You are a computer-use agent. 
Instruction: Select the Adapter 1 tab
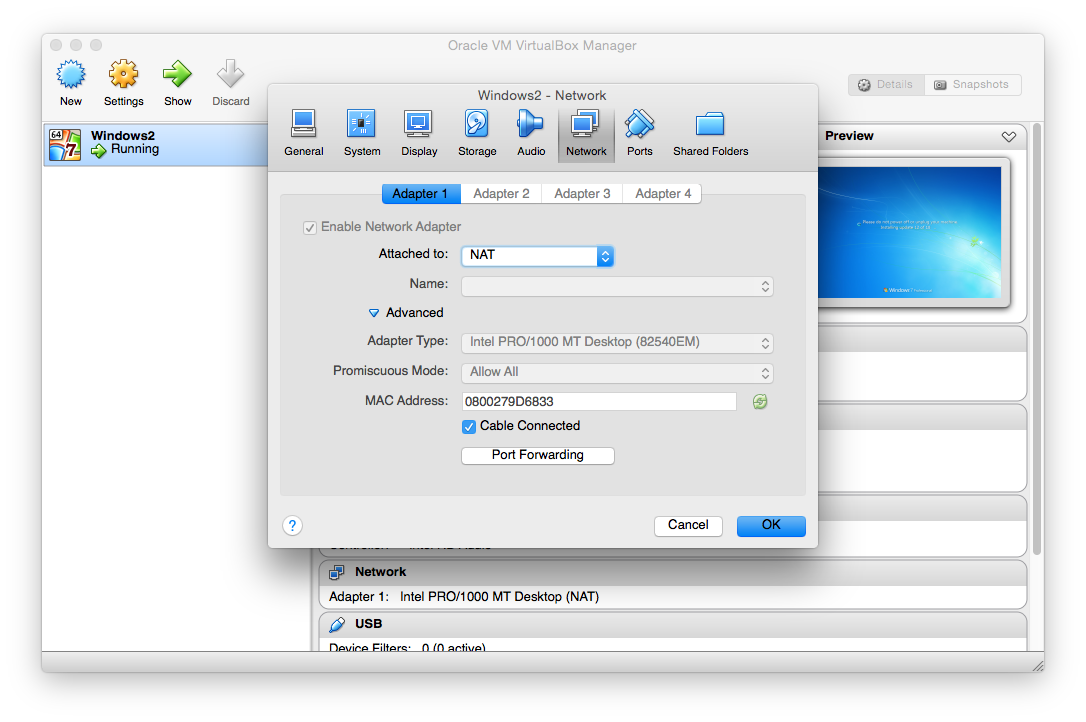tap(420, 194)
